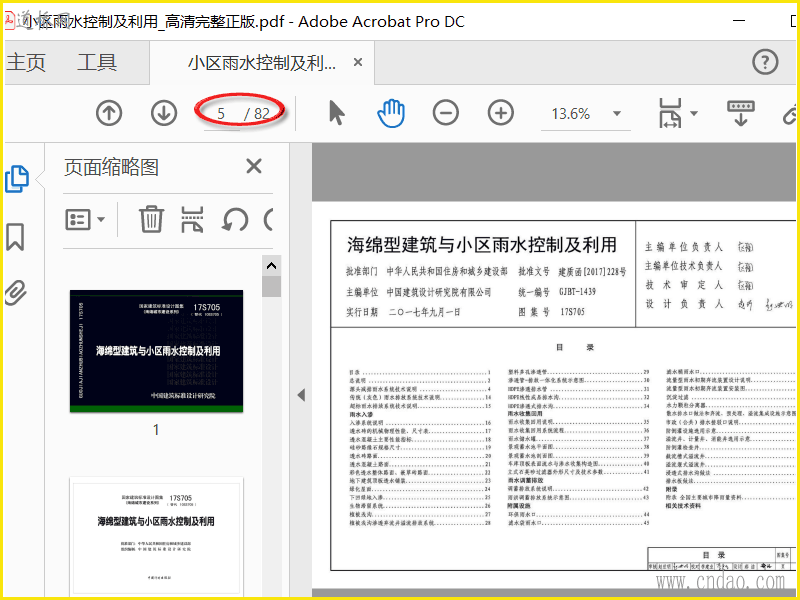The image size is (800, 600).
Task: Click the fit page width tool icon
Action: [670, 113]
